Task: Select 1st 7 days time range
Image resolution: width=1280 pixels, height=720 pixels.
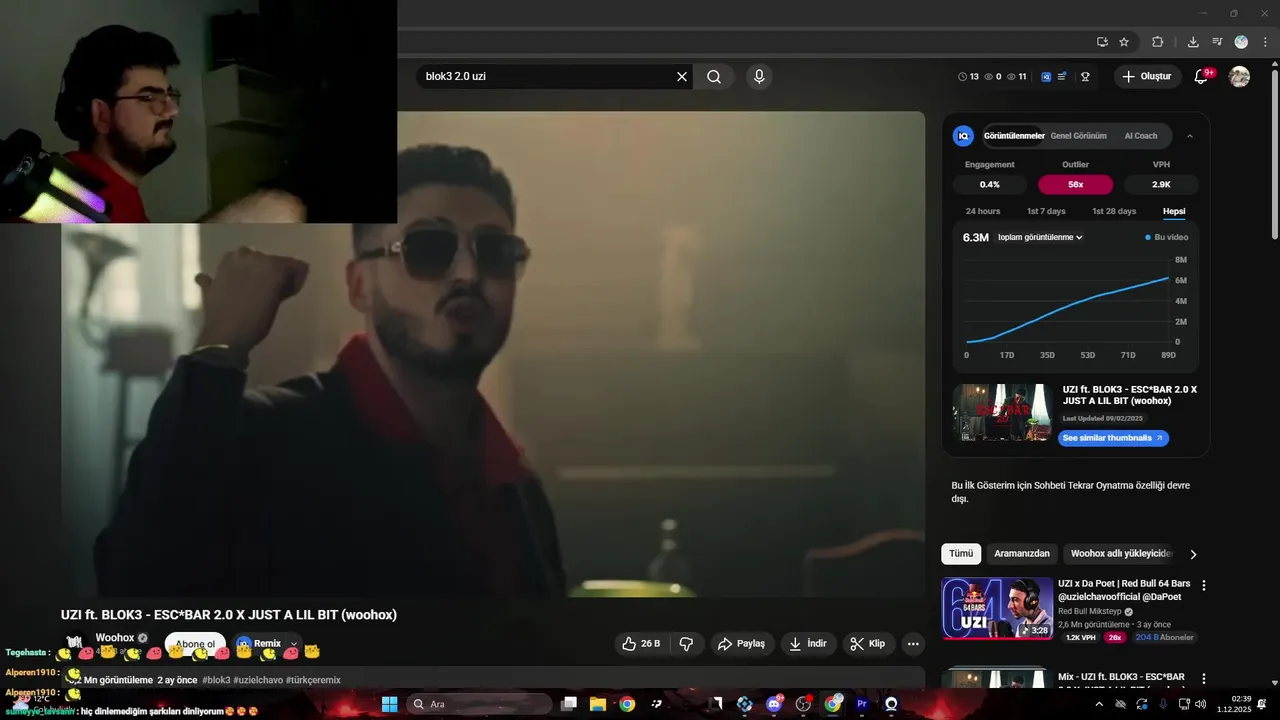Action: point(1046,211)
